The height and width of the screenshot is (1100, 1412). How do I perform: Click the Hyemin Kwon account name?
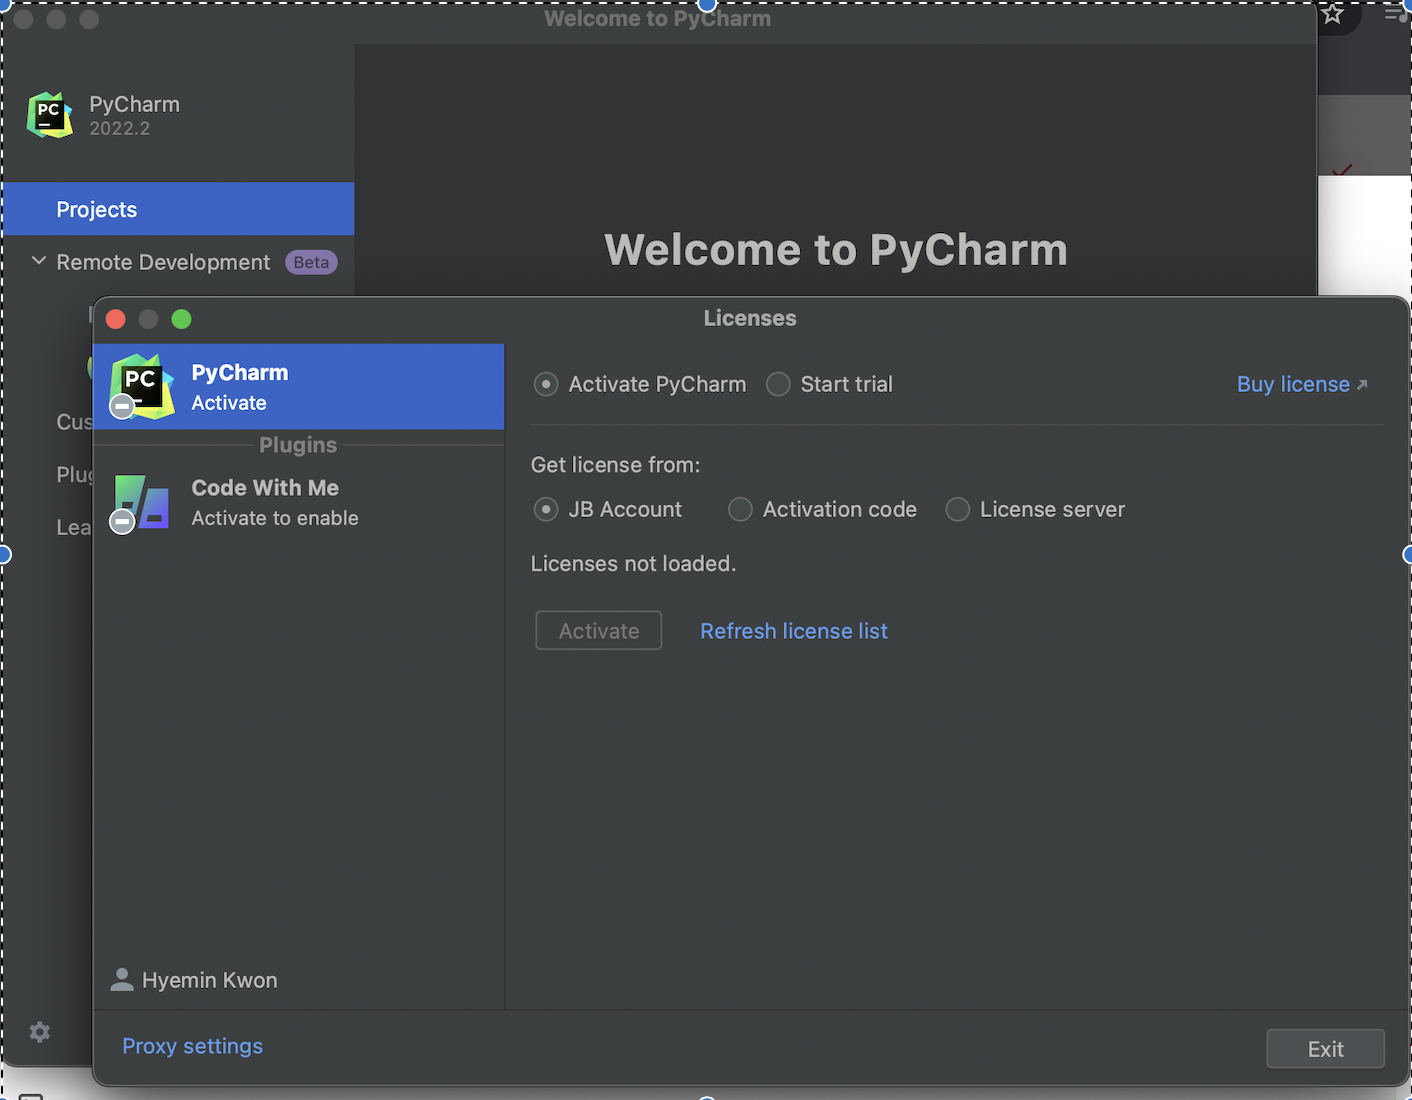(x=210, y=980)
